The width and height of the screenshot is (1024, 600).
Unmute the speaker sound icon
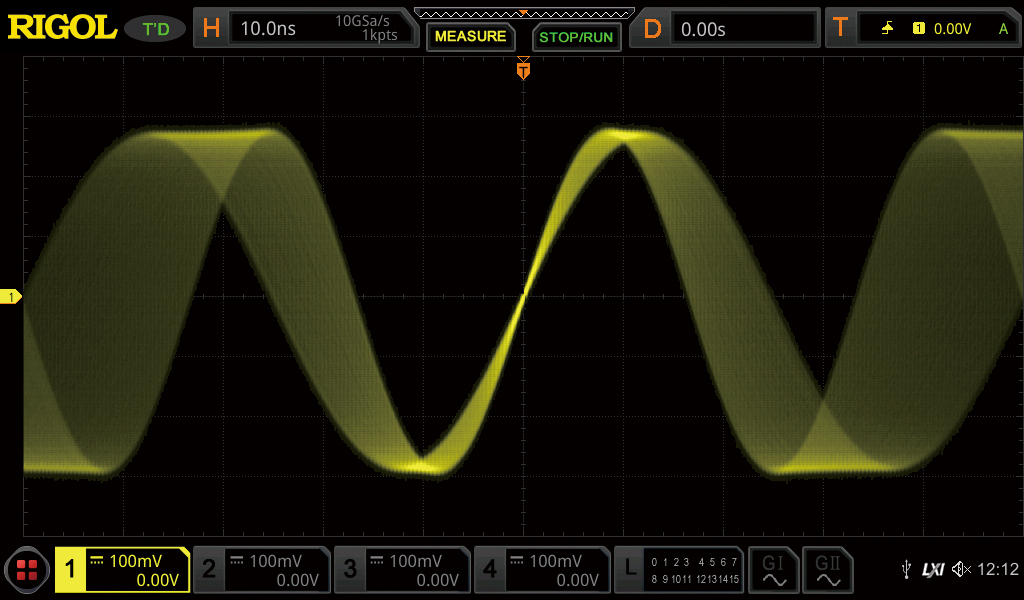961,569
